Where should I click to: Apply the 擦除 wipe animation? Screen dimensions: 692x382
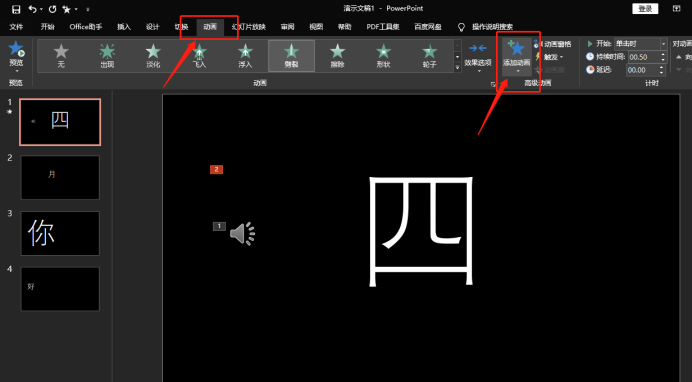pos(337,56)
